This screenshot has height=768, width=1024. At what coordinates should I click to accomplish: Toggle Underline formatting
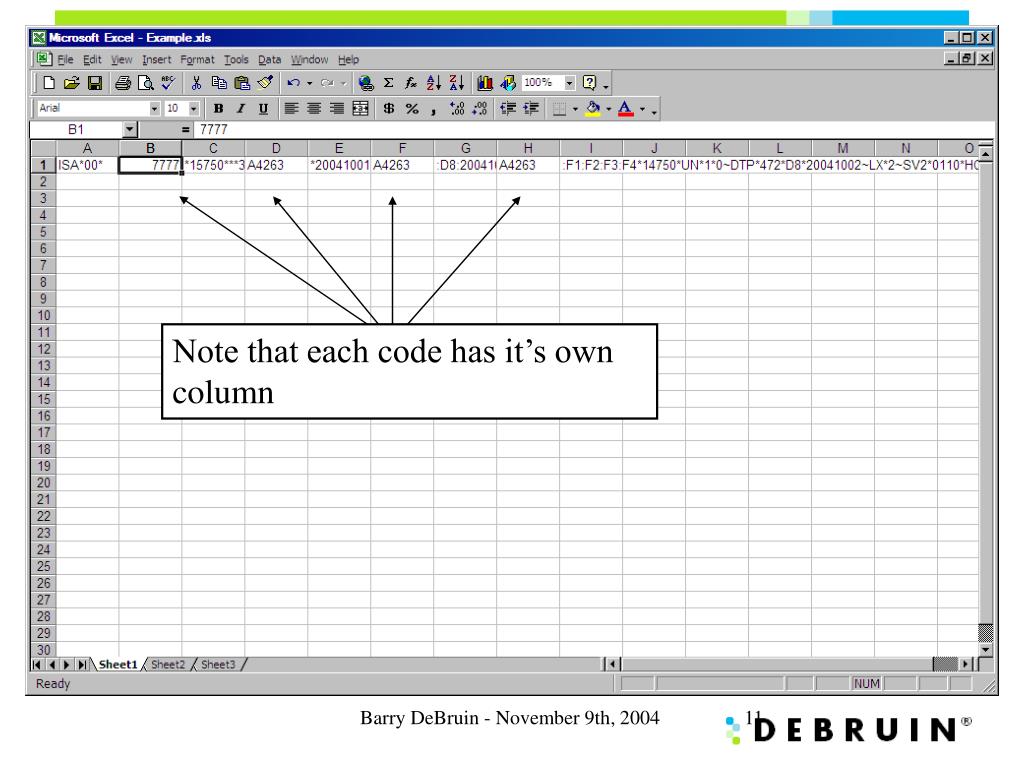263,108
